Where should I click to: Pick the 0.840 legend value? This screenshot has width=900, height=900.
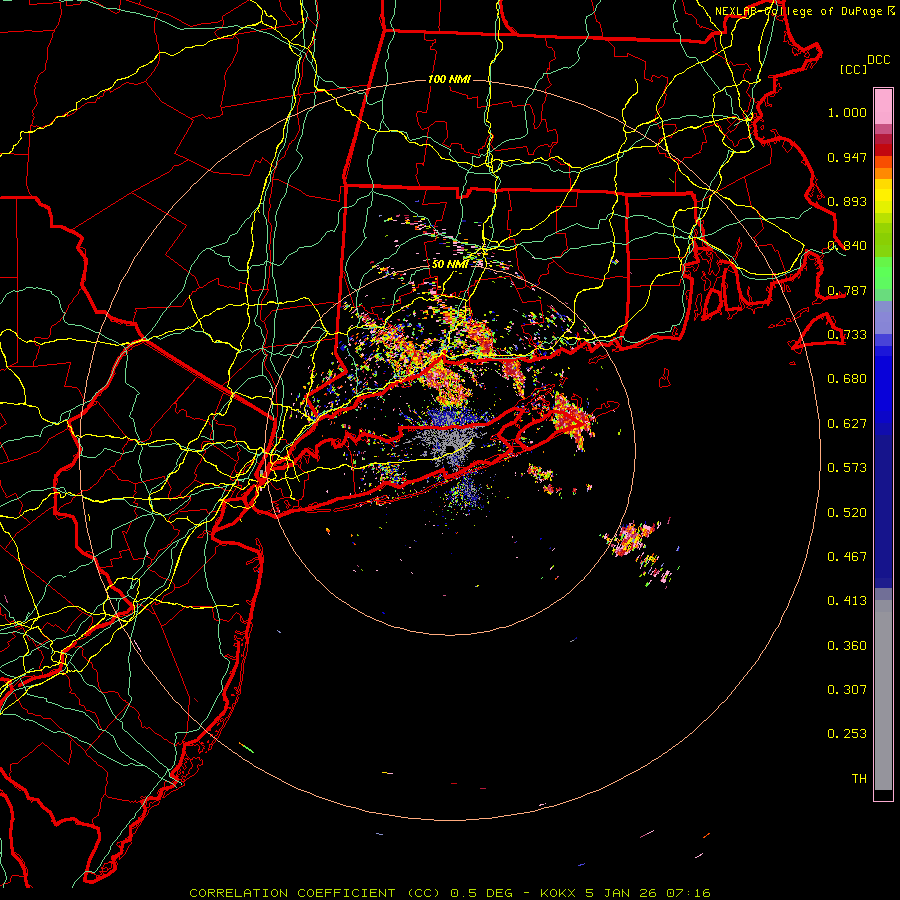[847, 246]
